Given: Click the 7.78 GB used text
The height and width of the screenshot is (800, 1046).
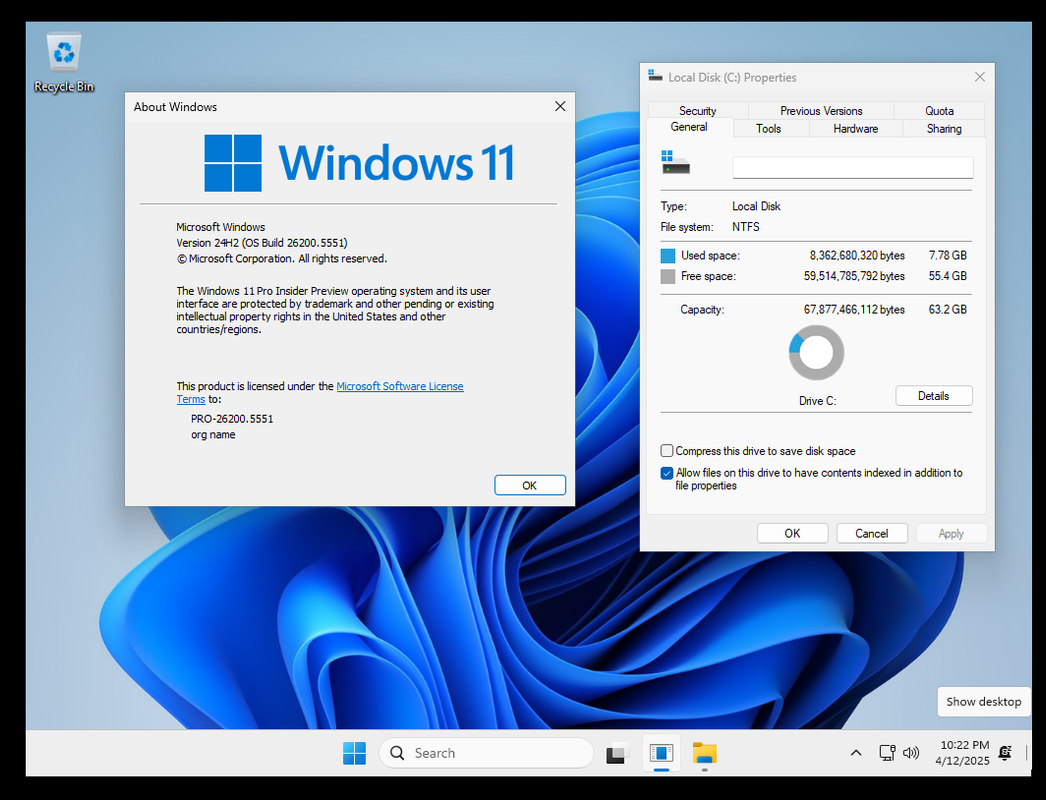Looking at the screenshot, I should 947,256.
